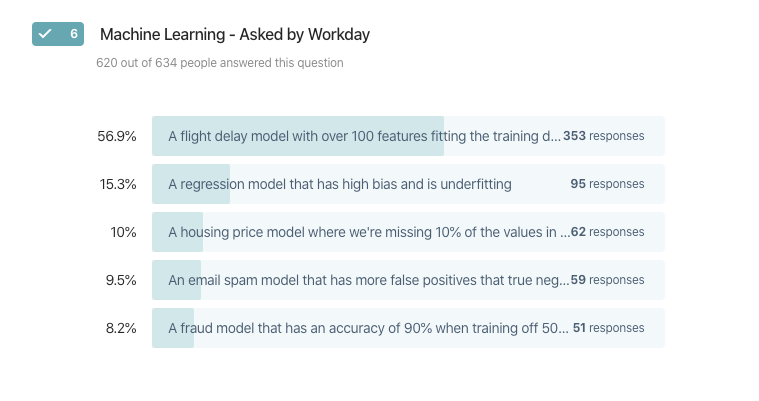Click the 51 responses count
The width and height of the screenshot is (759, 401).
point(609,328)
